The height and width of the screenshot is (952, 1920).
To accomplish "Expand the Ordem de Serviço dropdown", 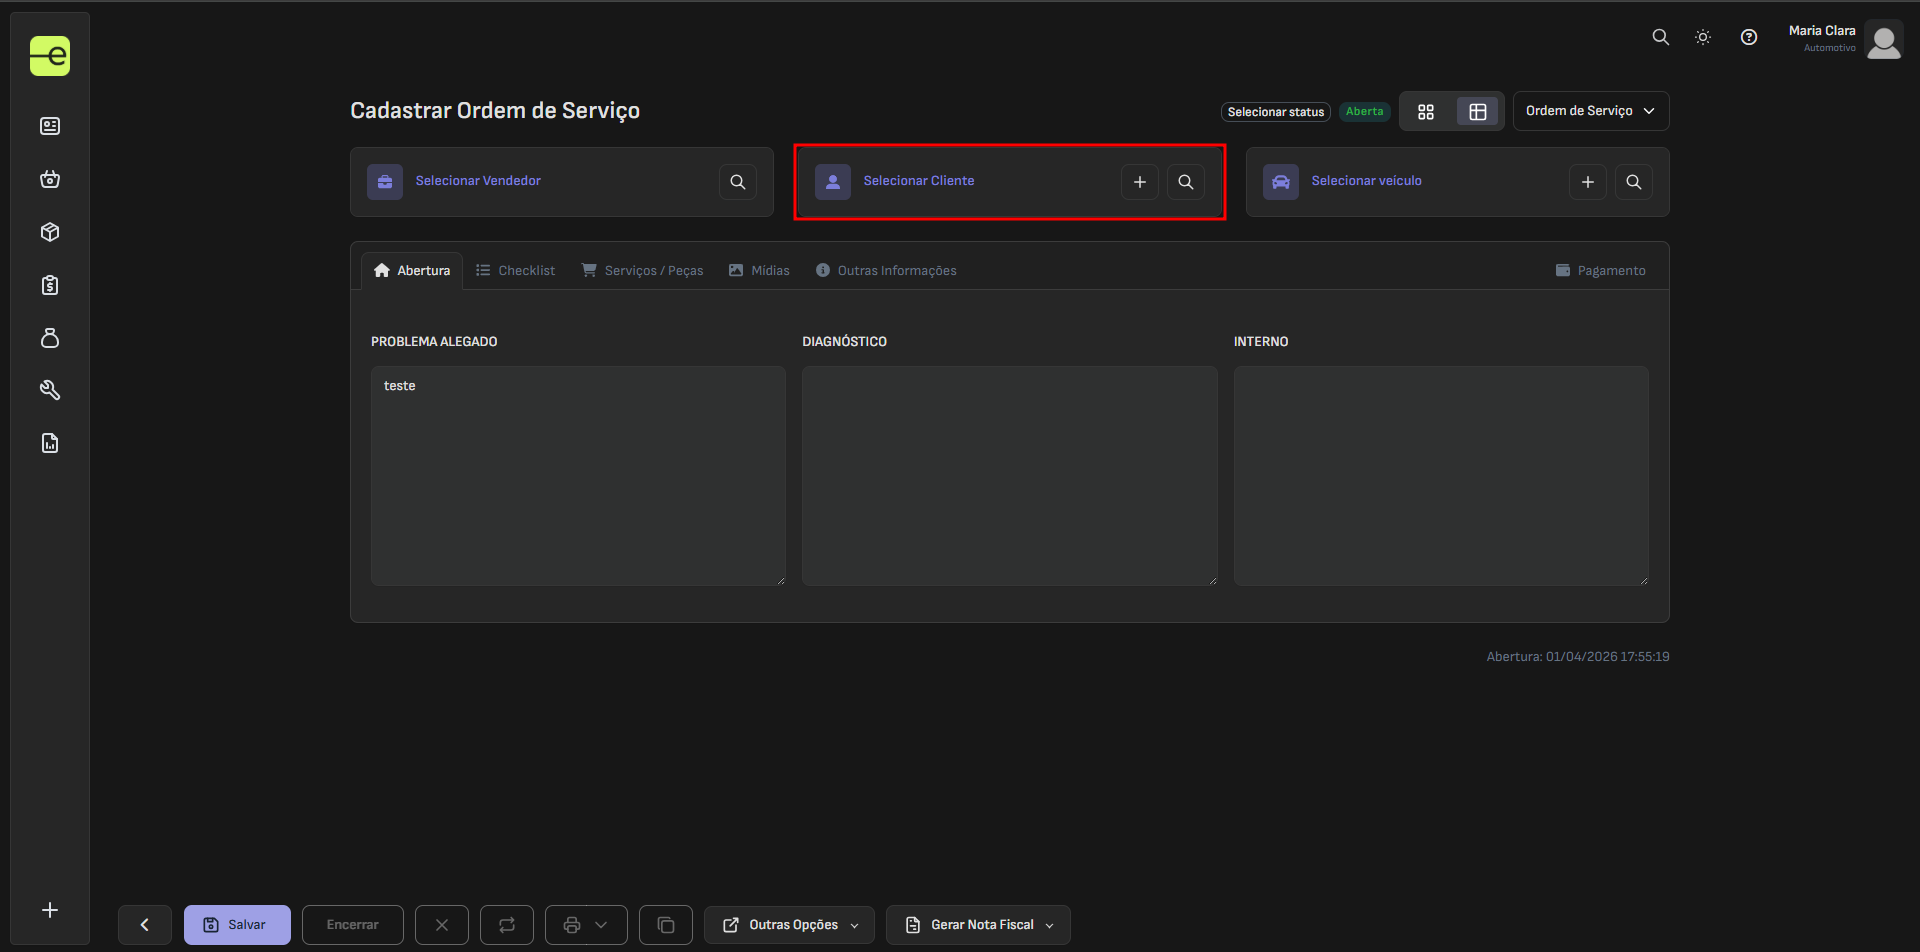I will coord(1590,111).
